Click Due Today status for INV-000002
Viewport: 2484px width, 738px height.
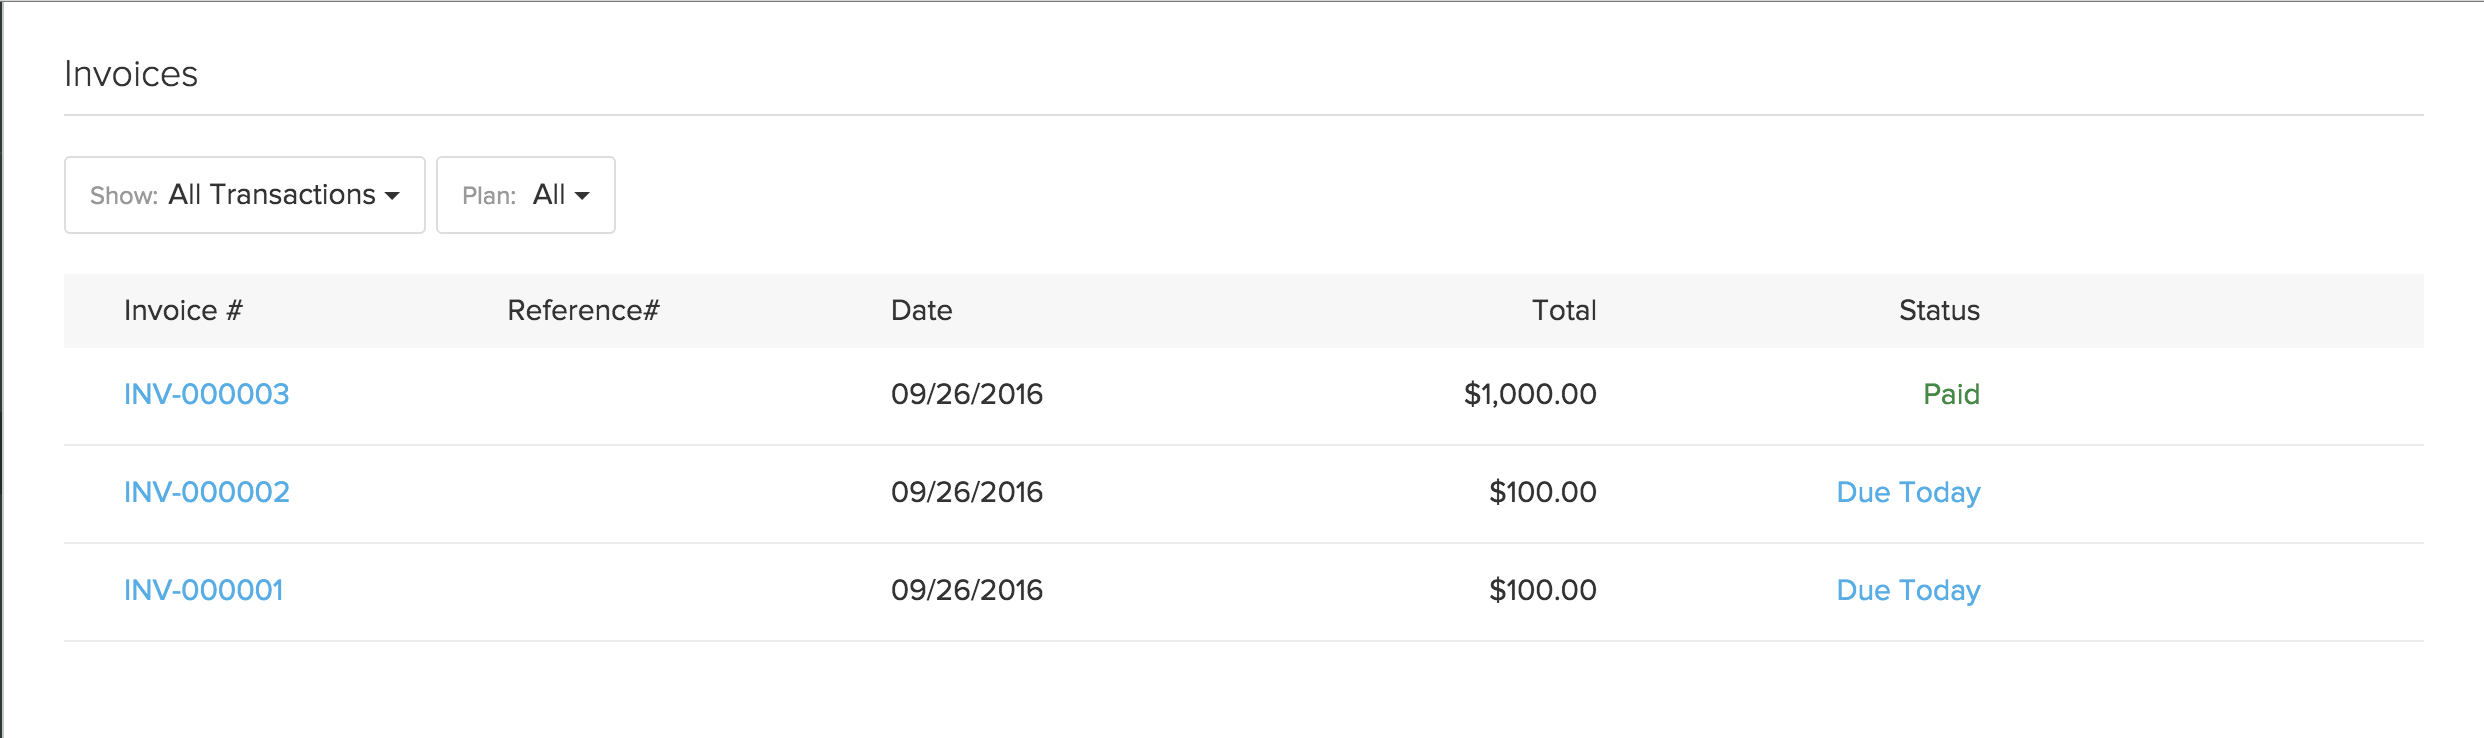point(1908,492)
